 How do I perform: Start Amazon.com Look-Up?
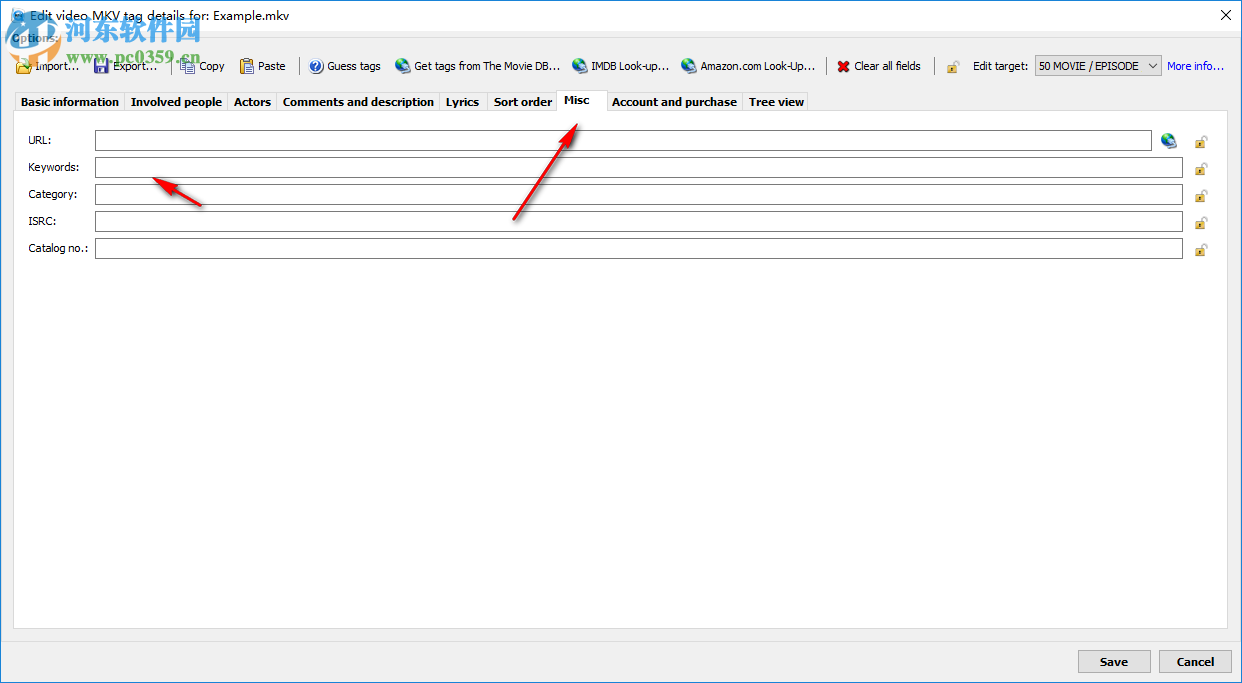[x=688, y=65]
